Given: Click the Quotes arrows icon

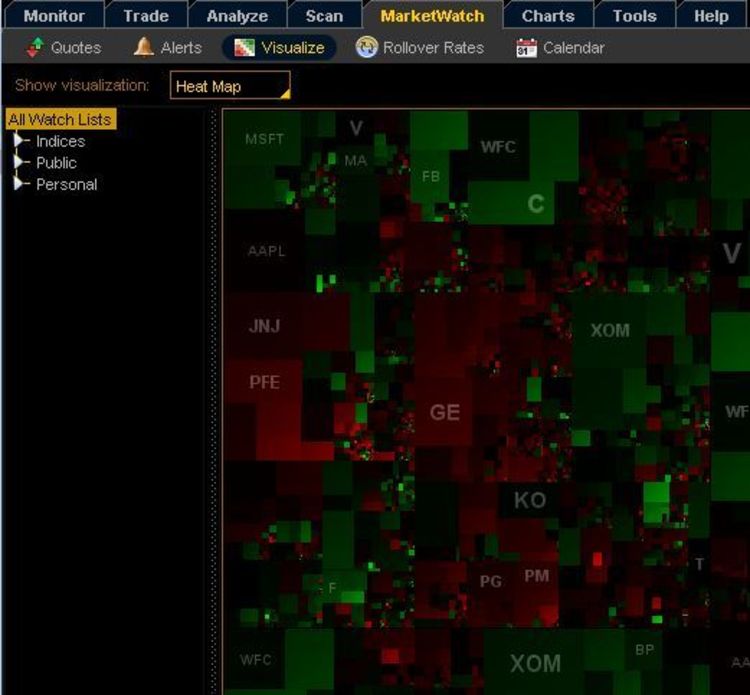Looking at the screenshot, I should click(x=35, y=47).
